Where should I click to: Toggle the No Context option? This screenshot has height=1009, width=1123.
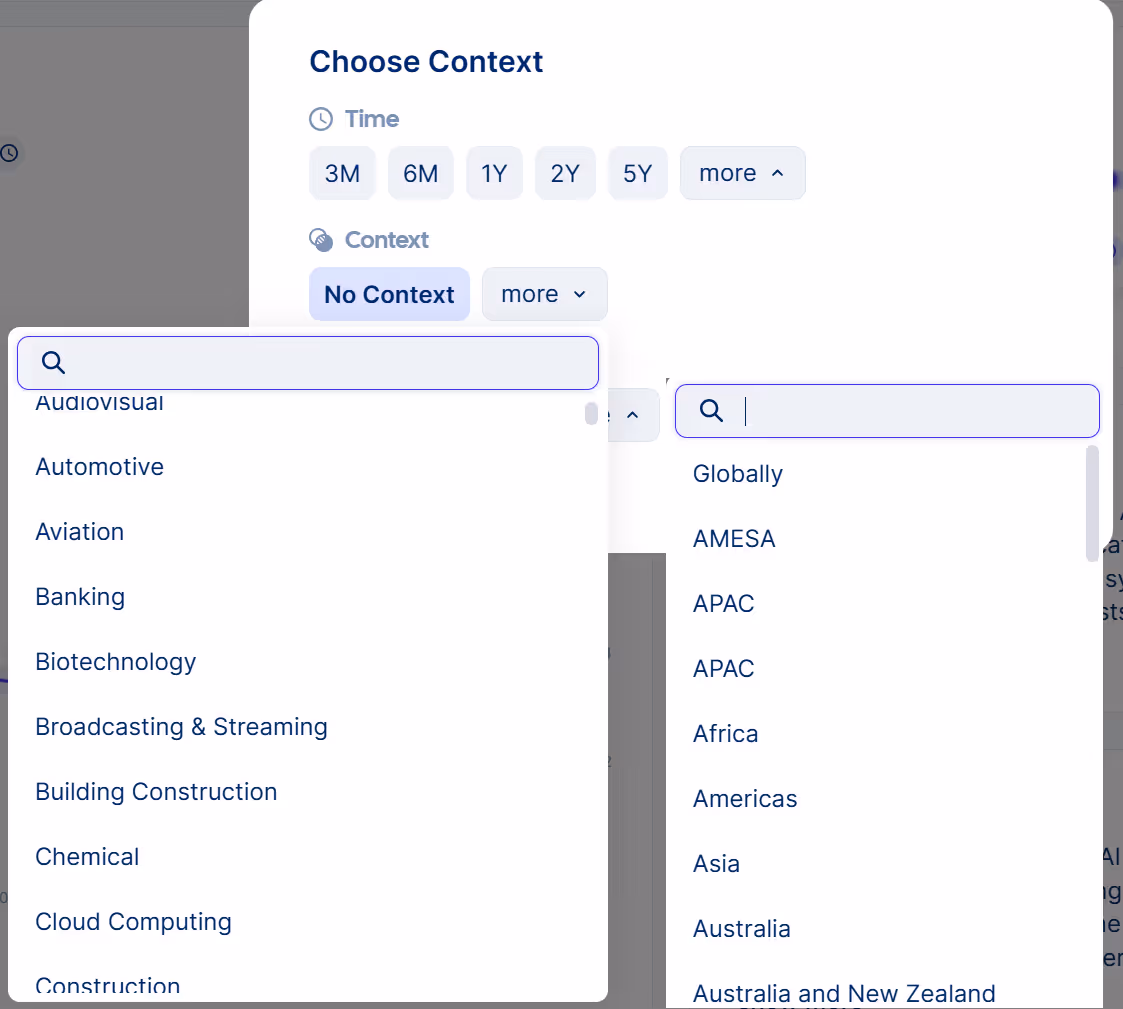point(390,294)
